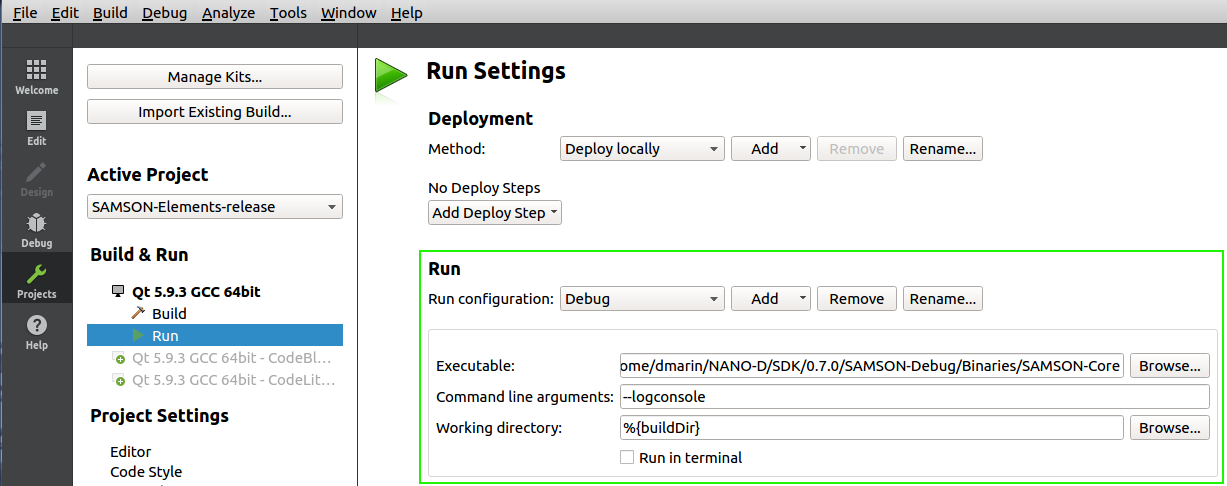
Task: Click Import Existing Build button
Action: 215,112
